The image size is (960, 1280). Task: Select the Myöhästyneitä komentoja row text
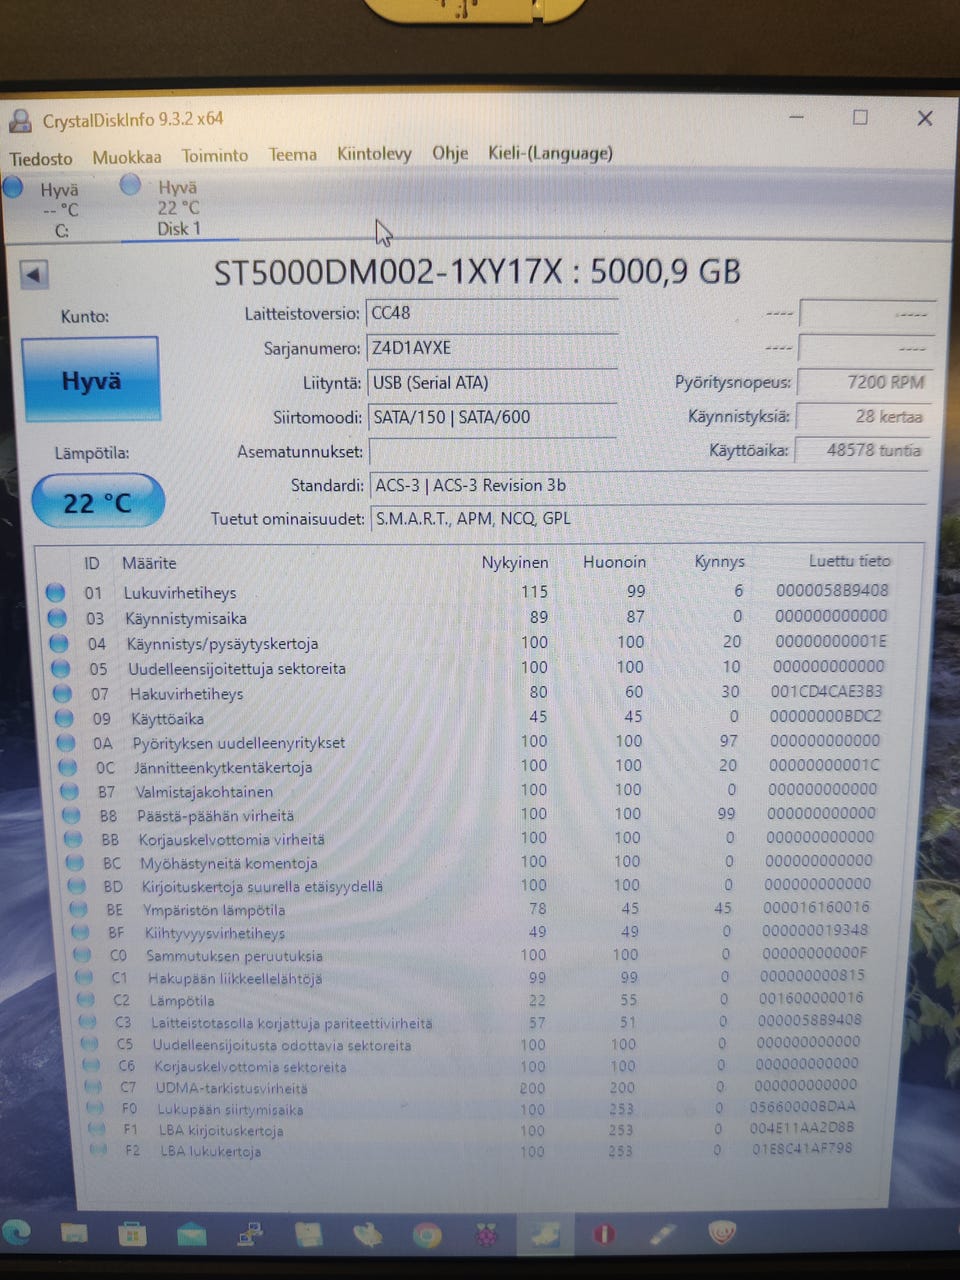(x=229, y=863)
